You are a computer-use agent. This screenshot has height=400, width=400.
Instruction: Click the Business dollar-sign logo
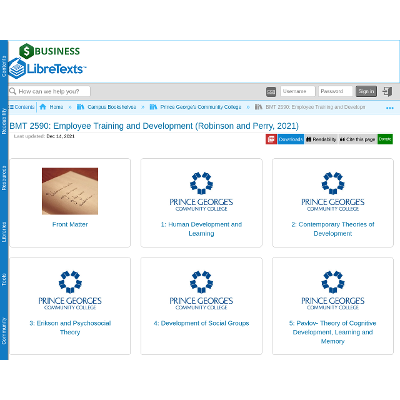pos(50,51)
